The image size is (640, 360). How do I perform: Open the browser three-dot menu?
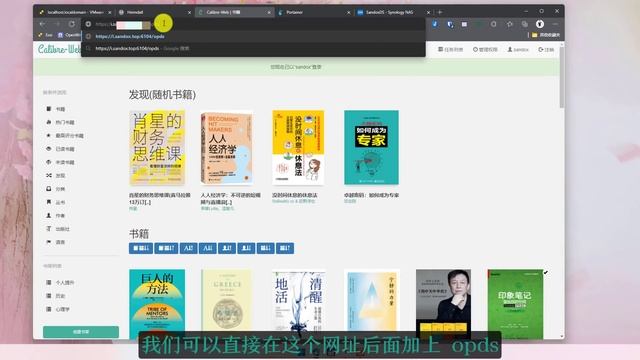point(555,24)
